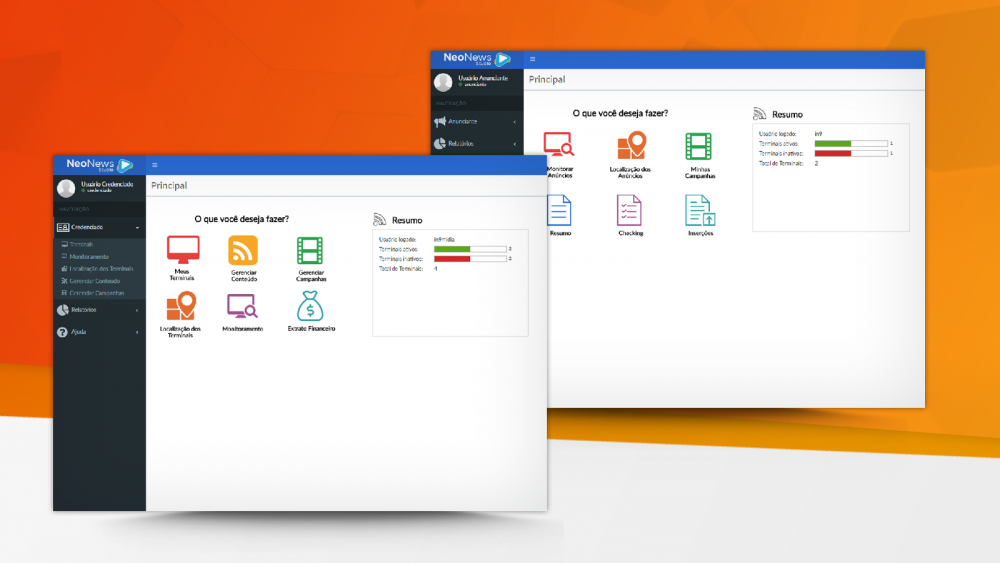This screenshot has height=563, width=1000.
Task: Select Gerenciar Conteúdo in the sidebar submenu
Action: [x=94, y=281]
